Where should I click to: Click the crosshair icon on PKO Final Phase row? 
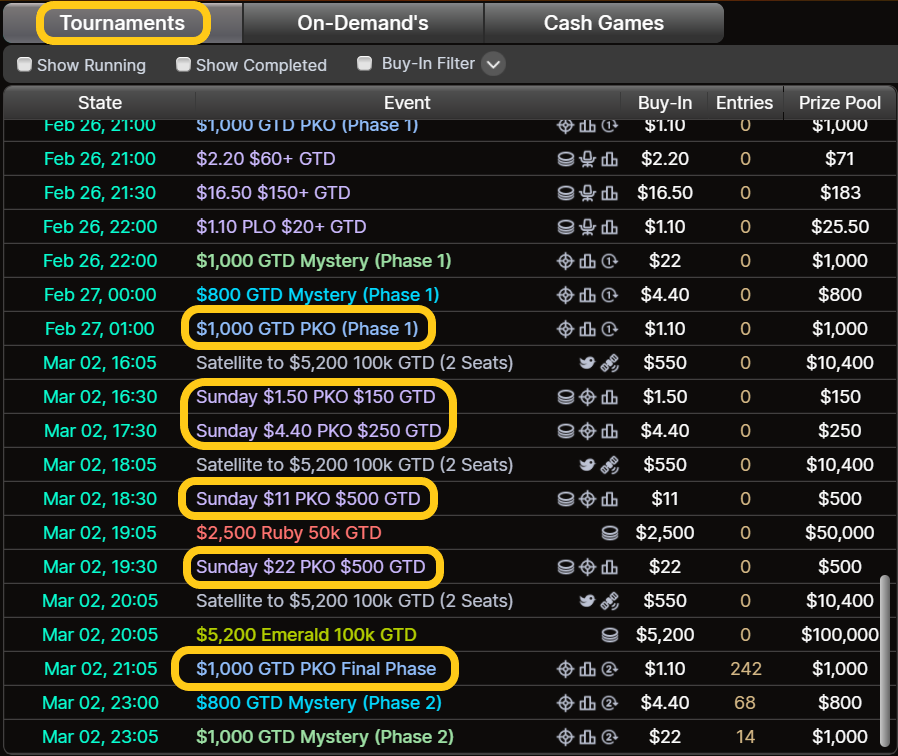565,669
